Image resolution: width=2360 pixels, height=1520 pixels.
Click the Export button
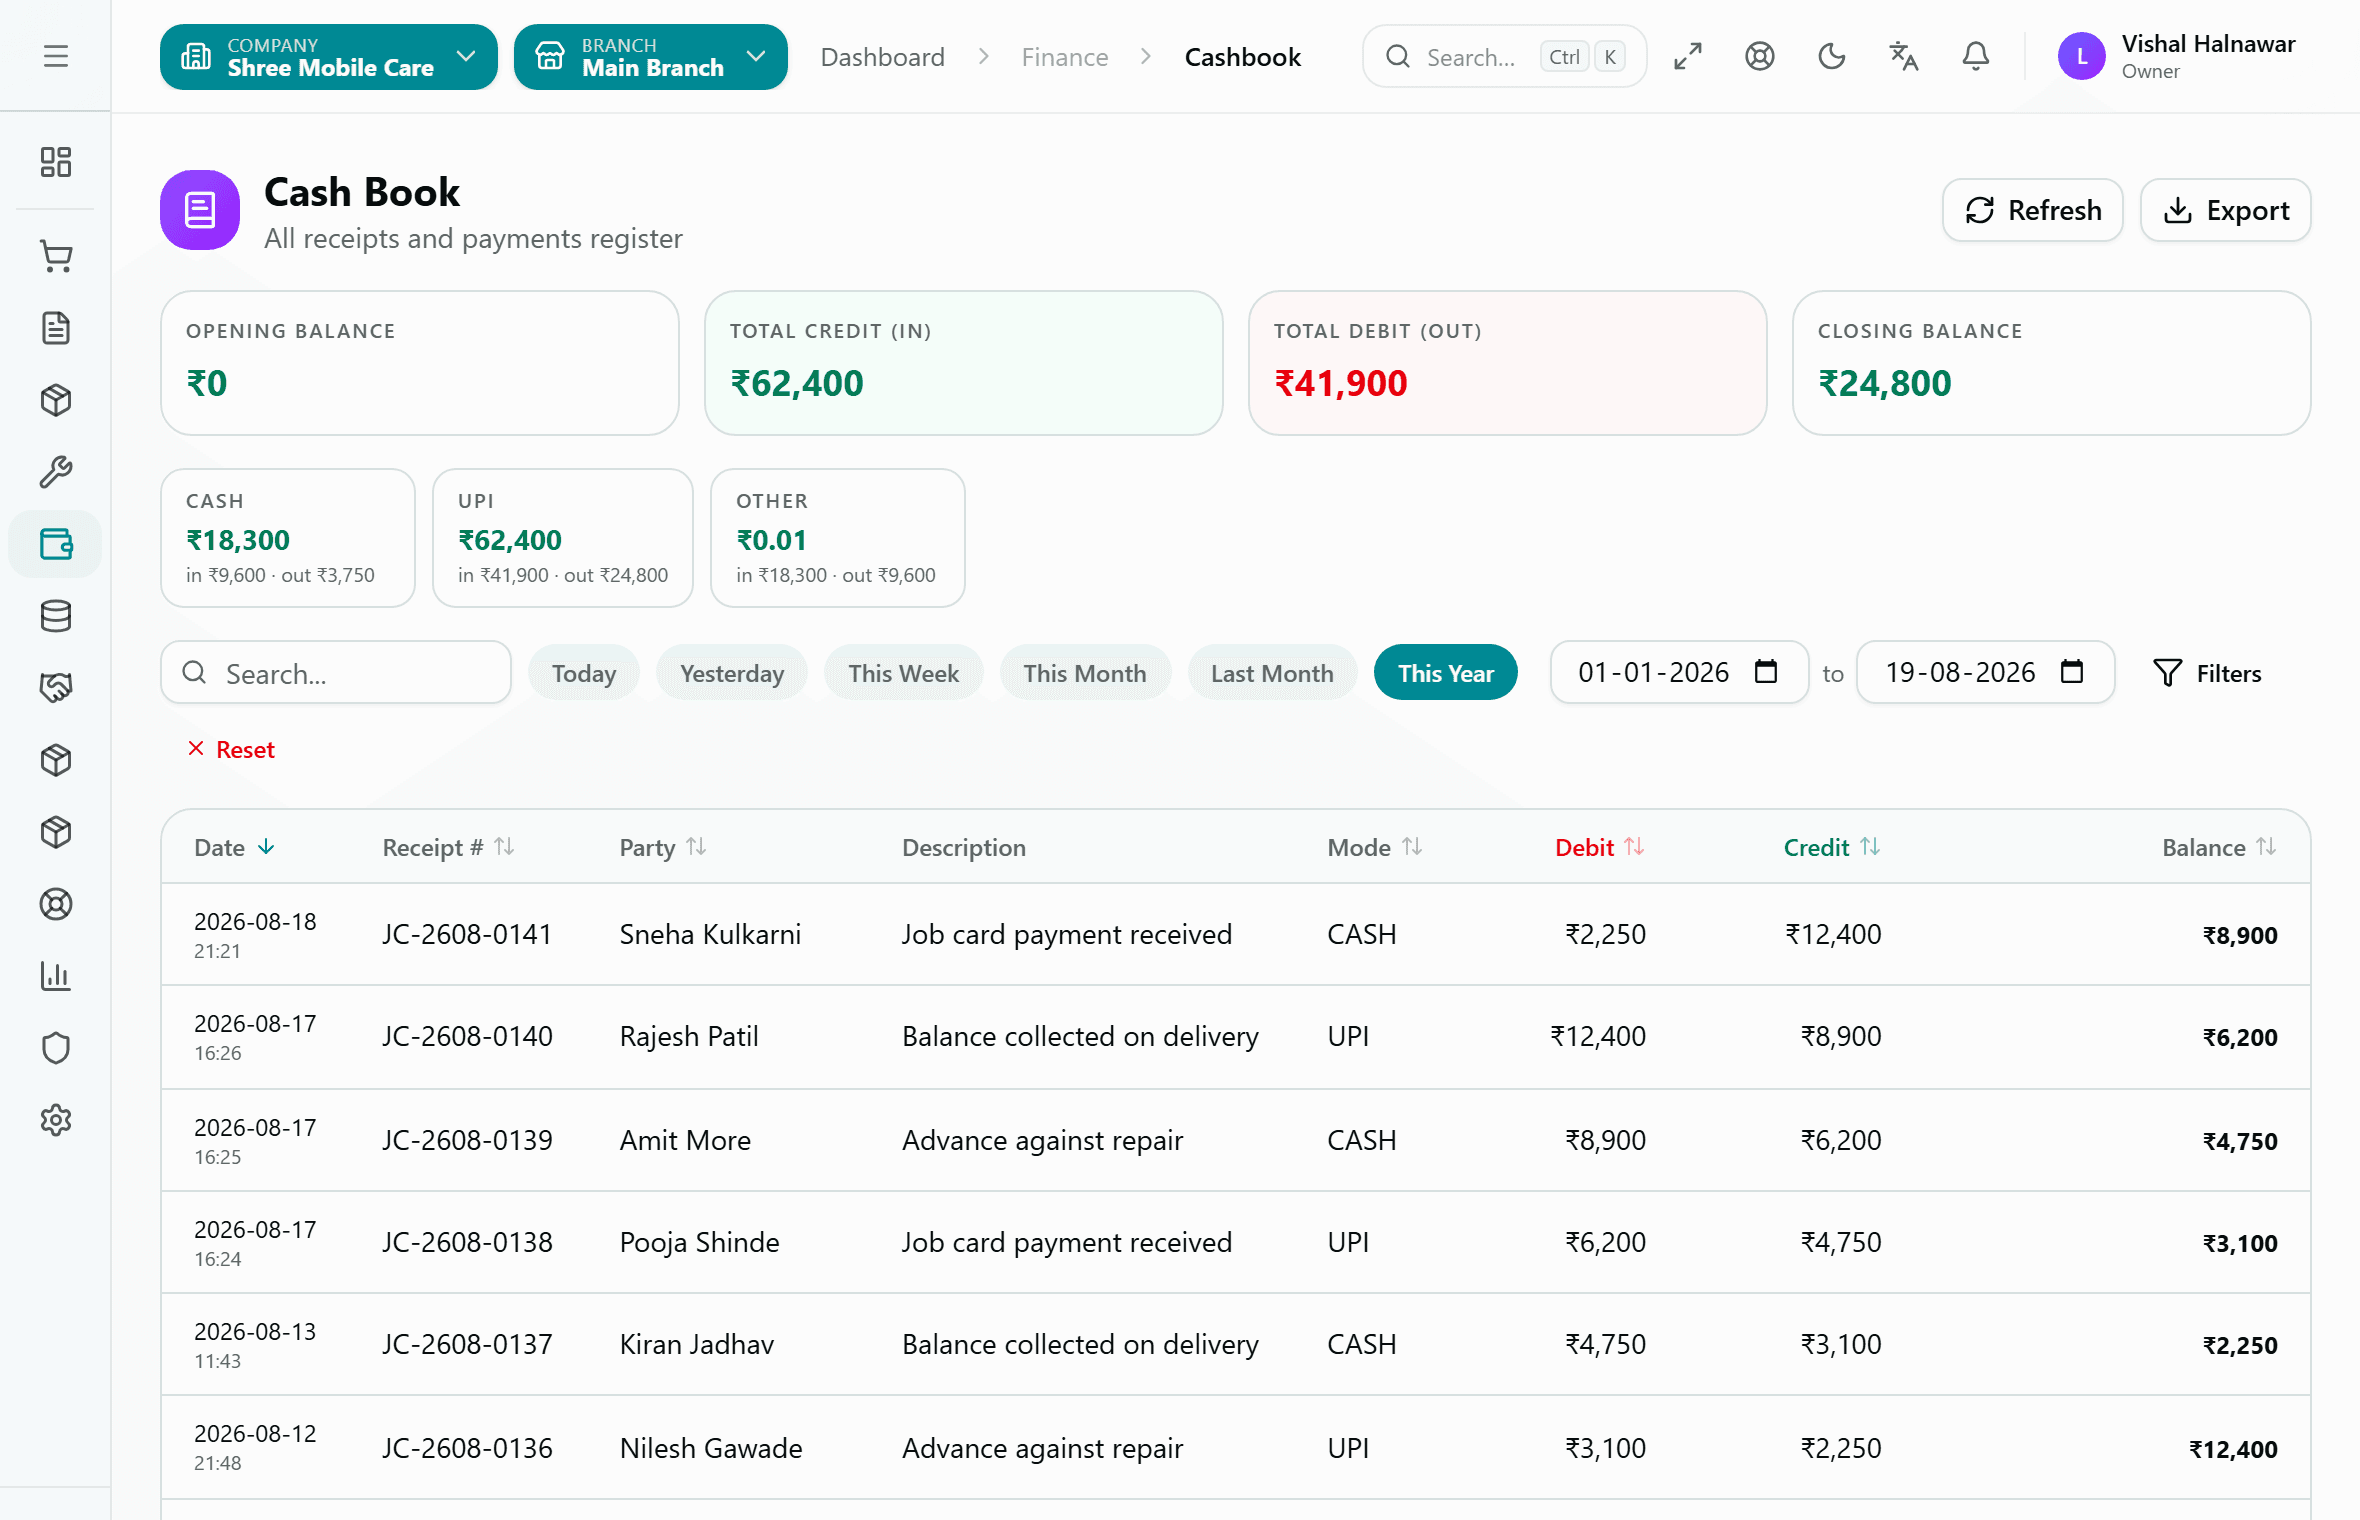click(x=2226, y=210)
